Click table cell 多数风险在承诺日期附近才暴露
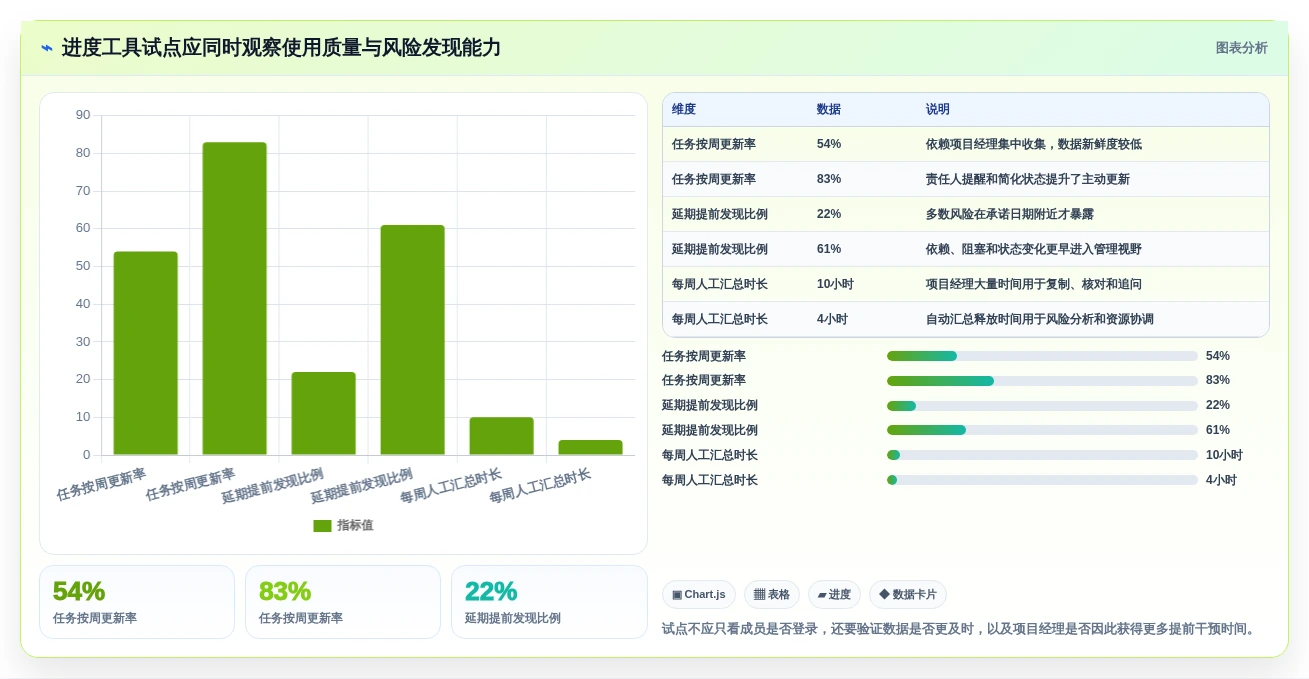 1010,214
